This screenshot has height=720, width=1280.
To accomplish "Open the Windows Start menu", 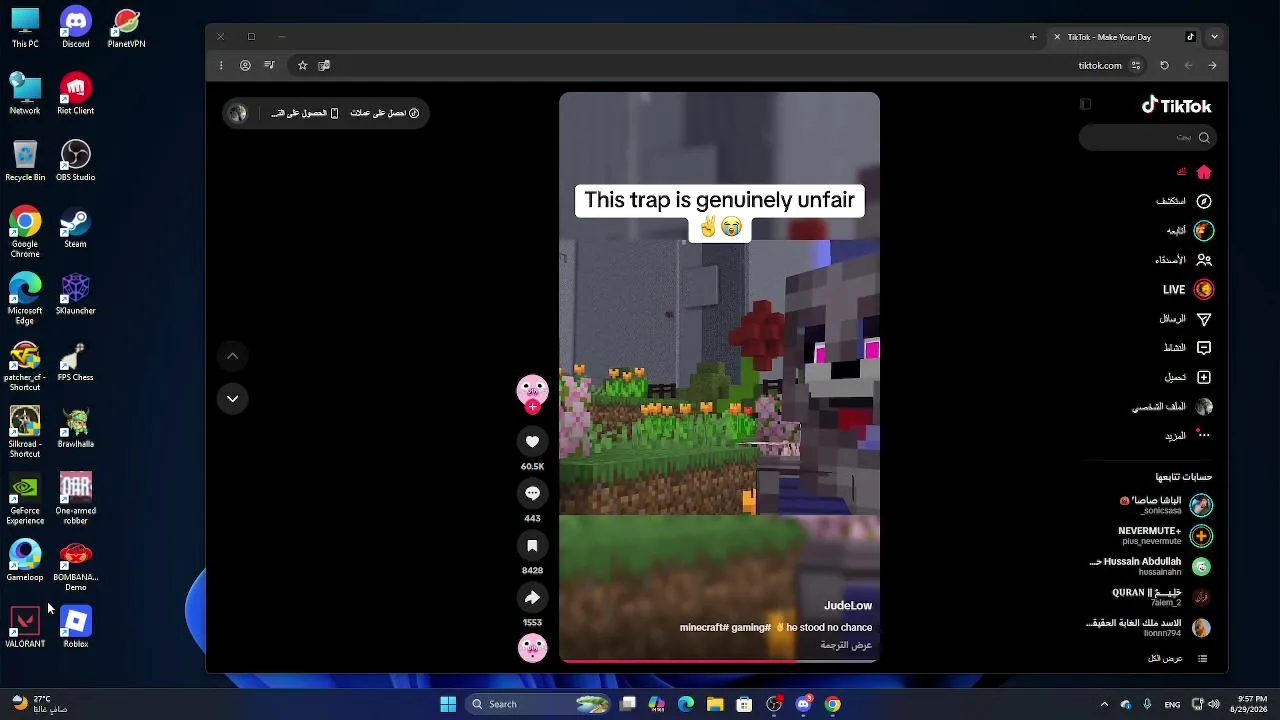I will (x=448, y=704).
